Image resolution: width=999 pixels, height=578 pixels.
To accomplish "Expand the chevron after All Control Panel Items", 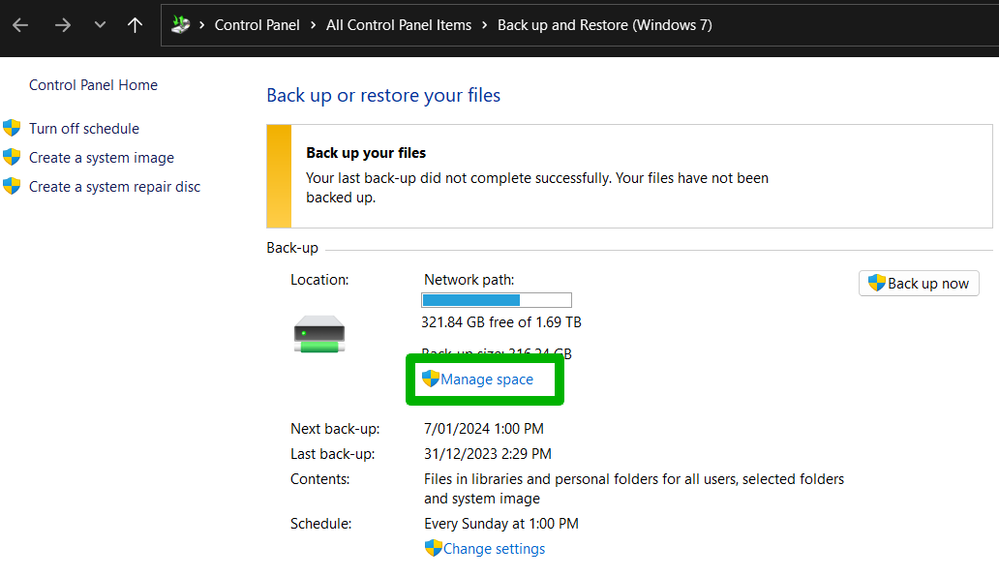I will pos(485,25).
